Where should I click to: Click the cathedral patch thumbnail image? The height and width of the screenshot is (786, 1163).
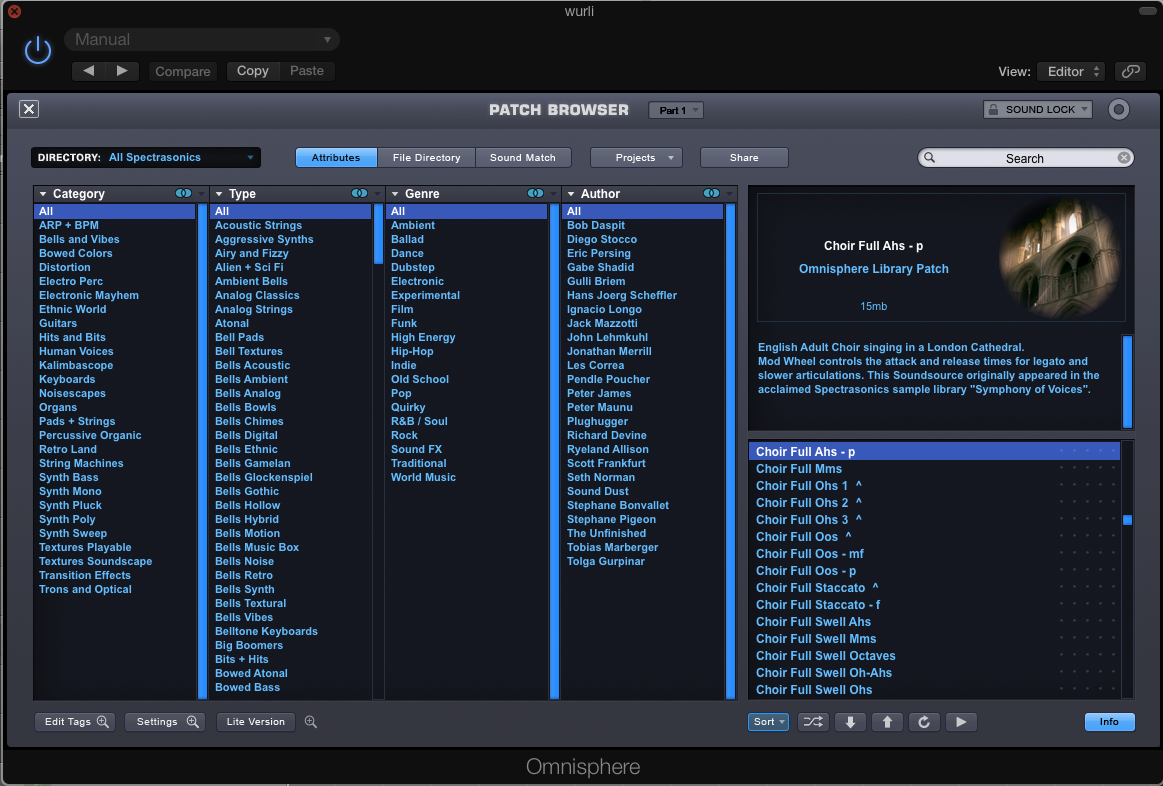(x=1059, y=257)
